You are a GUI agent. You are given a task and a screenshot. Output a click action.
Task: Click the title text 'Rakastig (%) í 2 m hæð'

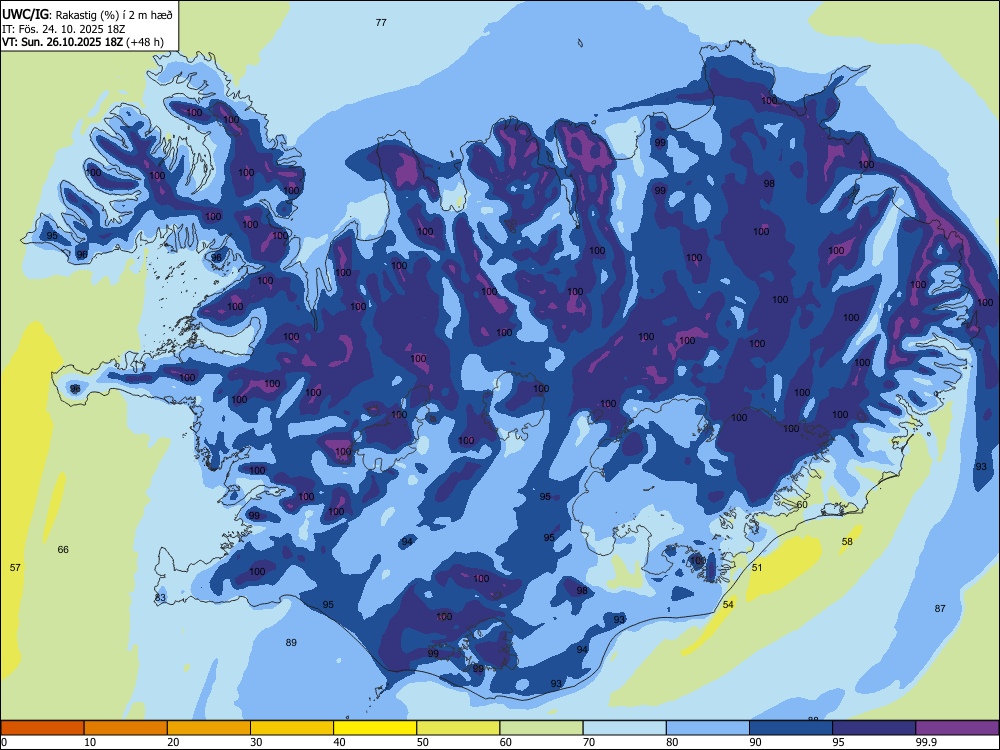pos(115,15)
